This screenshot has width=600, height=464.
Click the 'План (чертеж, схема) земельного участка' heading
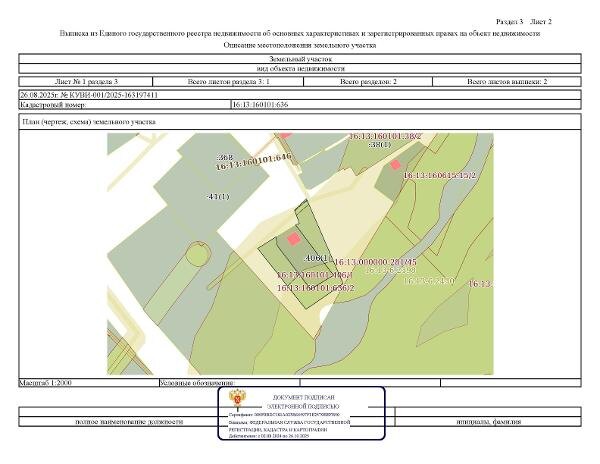89,122
